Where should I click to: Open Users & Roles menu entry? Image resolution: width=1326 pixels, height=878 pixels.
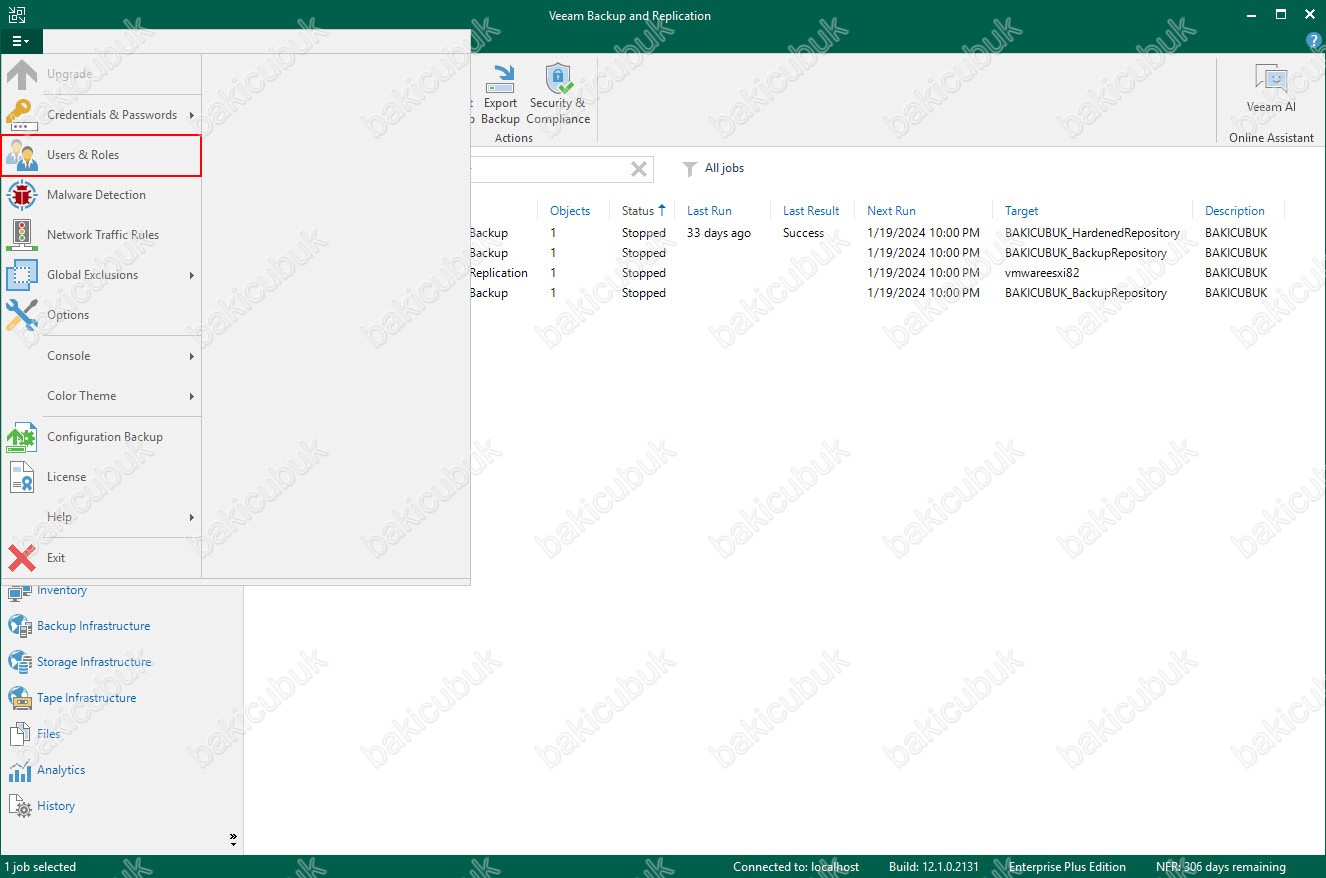(83, 155)
